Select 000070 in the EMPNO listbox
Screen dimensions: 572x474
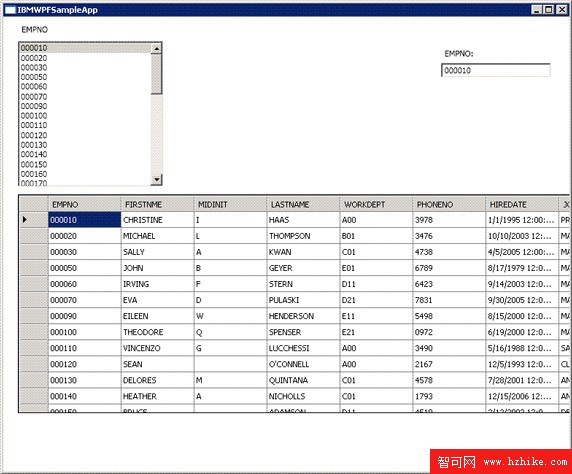click(x=85, y=97)
